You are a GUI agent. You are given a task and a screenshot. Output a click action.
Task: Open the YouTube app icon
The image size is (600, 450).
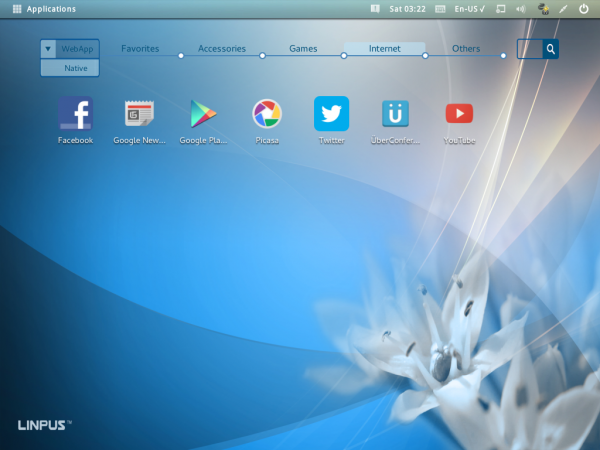(459, 114)
